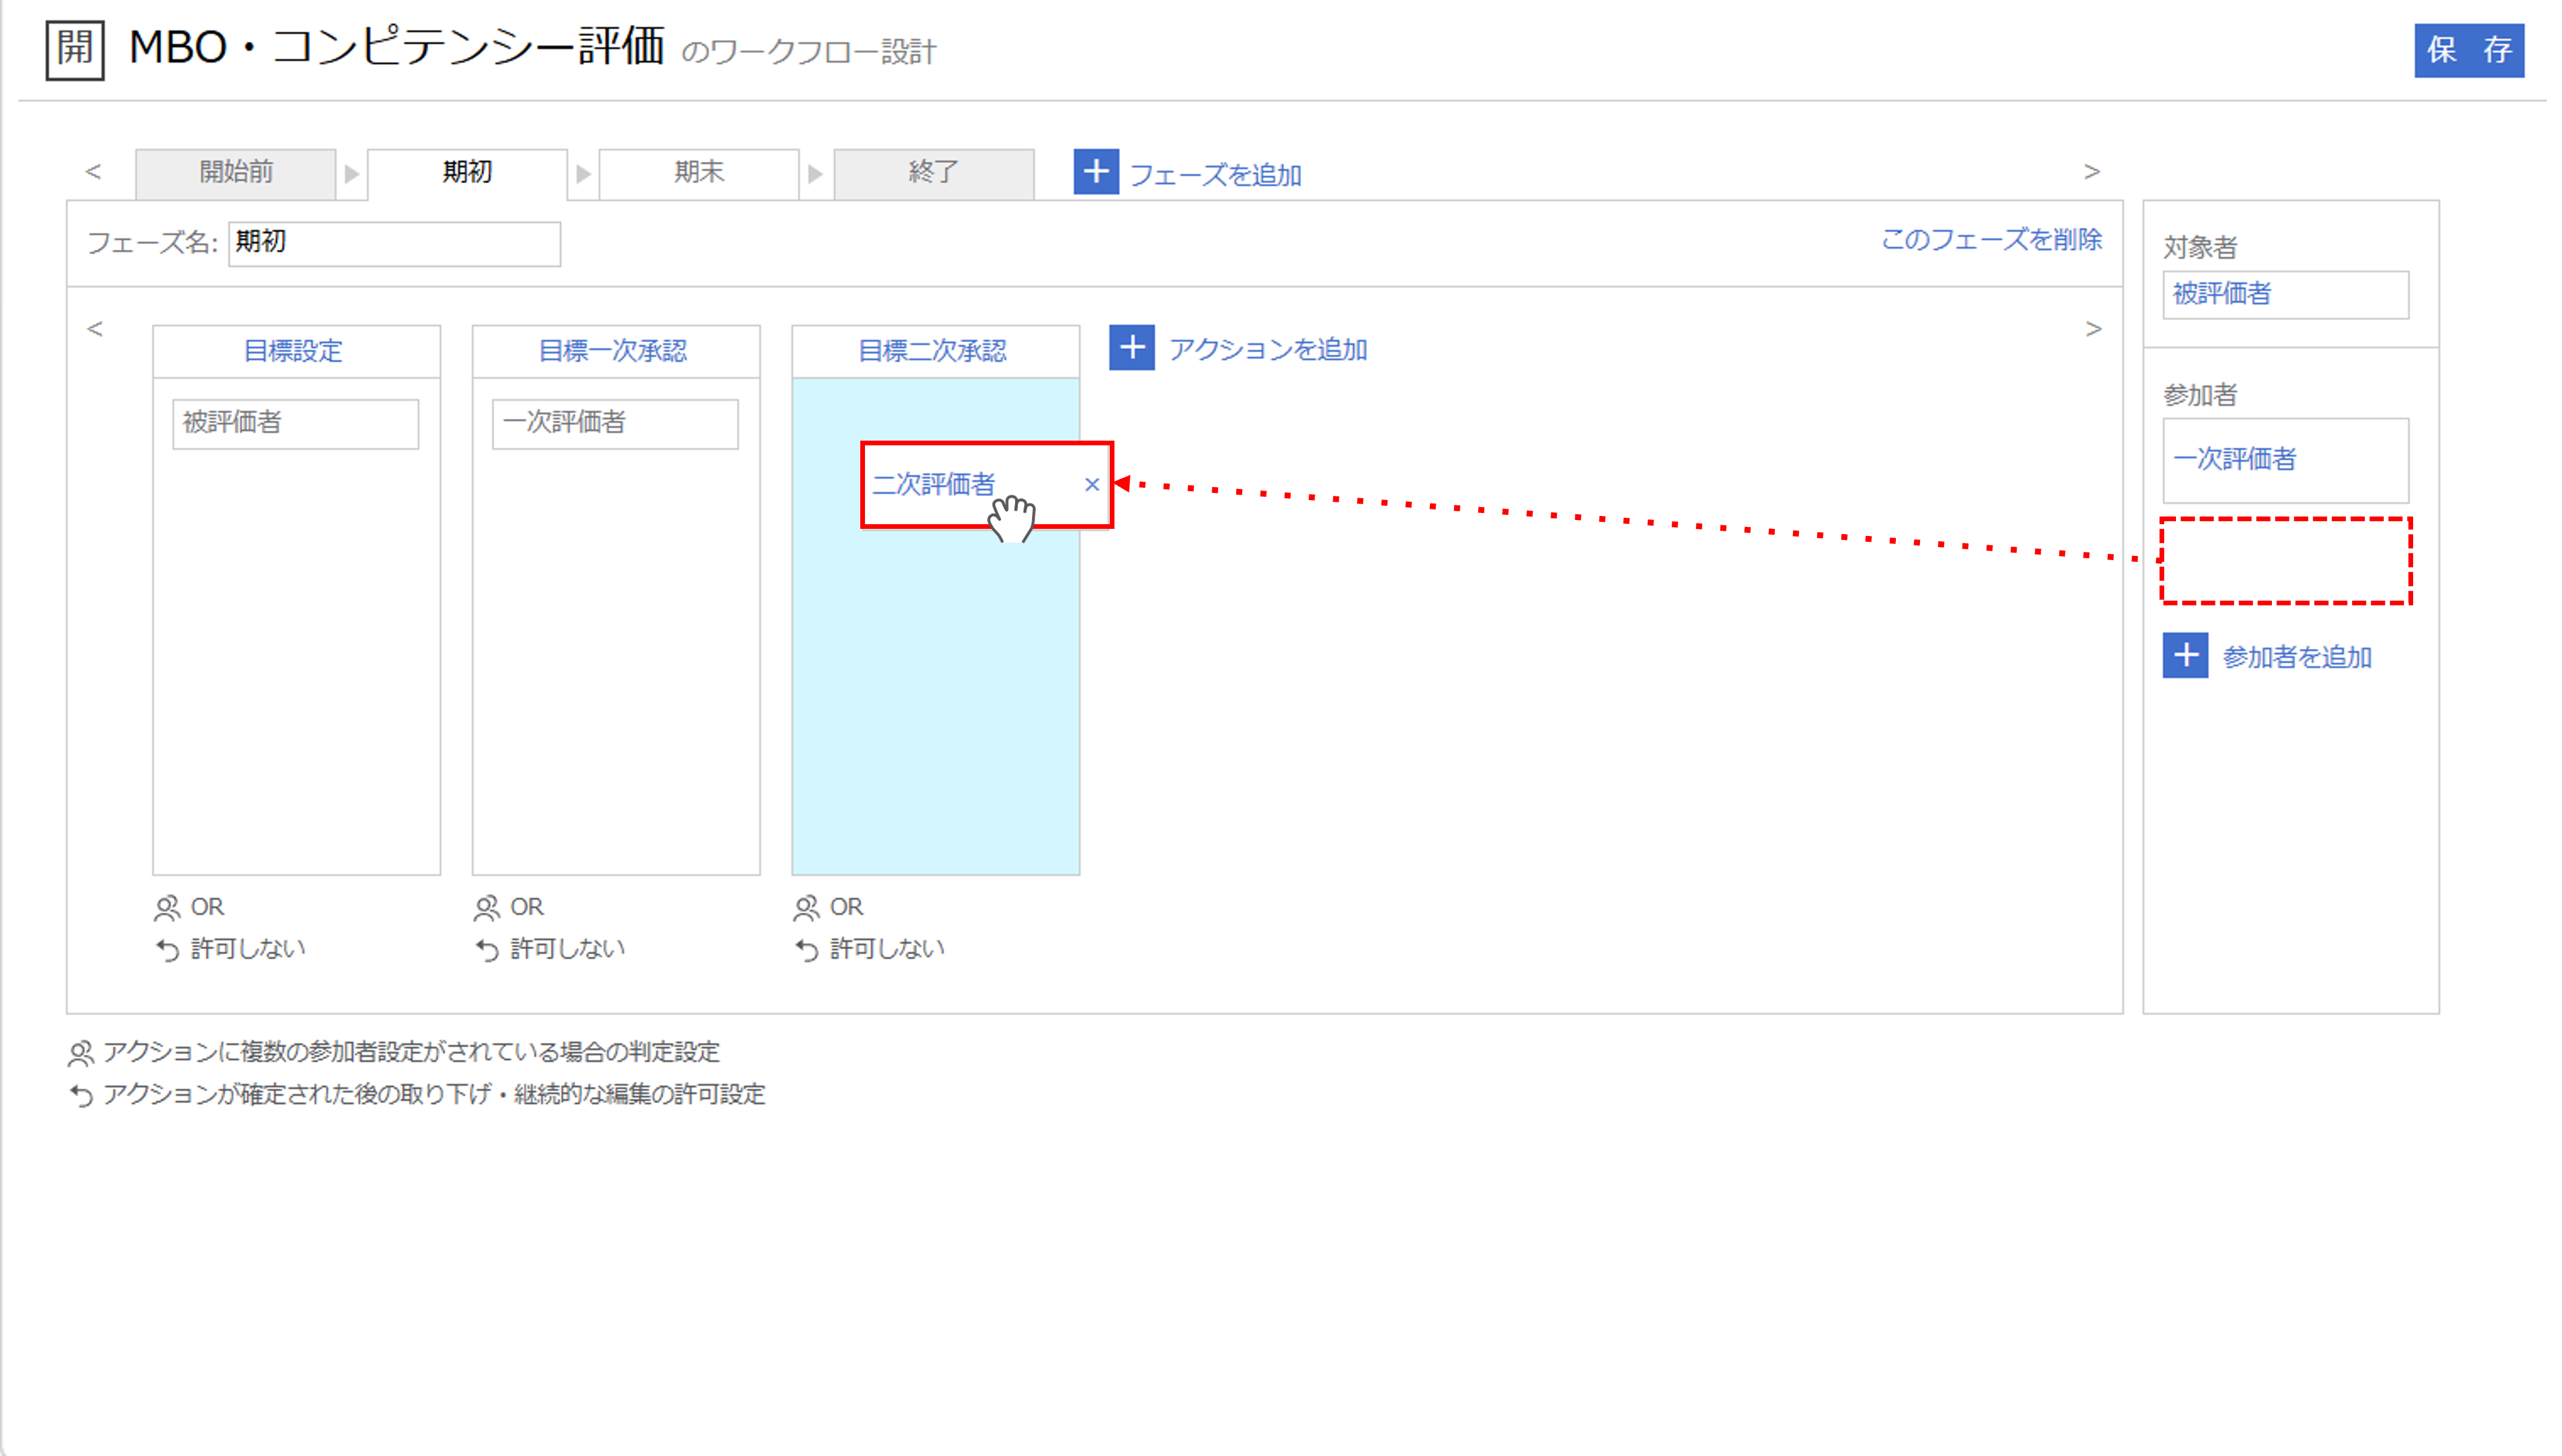Open the 目標一次承認 action header
The image size is (2562, 1456).
point(616,351)
